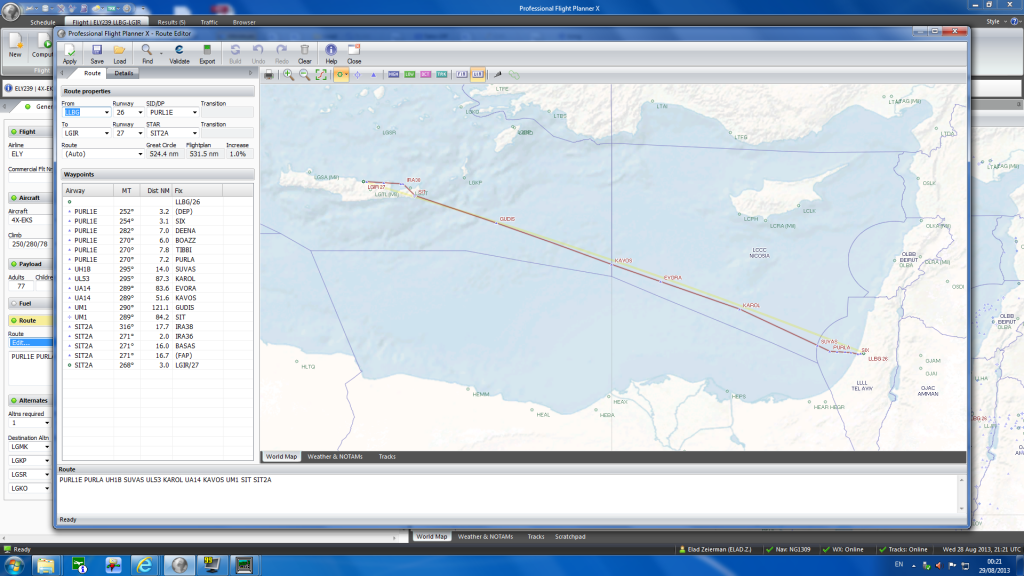Save the current flight plan
The image size is (1024, 576).
tap(96, 53)
